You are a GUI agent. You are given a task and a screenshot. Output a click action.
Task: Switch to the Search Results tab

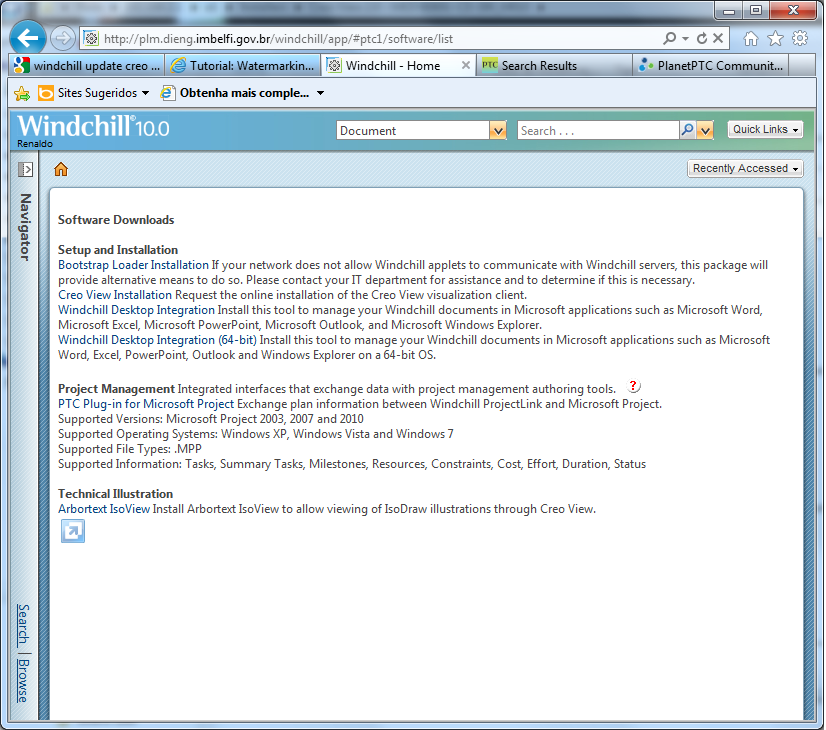tap(554, 65)
